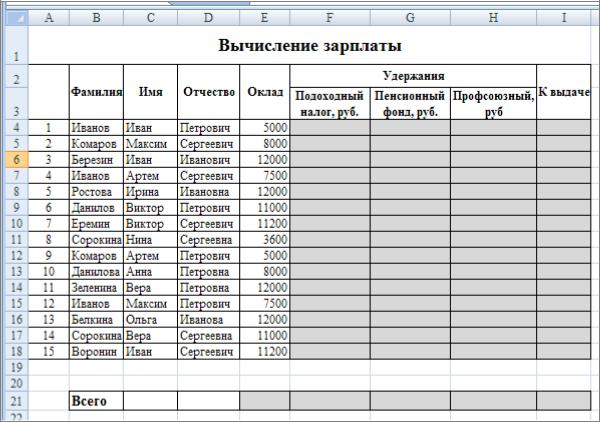Select row 6 header

click(17, 160)
